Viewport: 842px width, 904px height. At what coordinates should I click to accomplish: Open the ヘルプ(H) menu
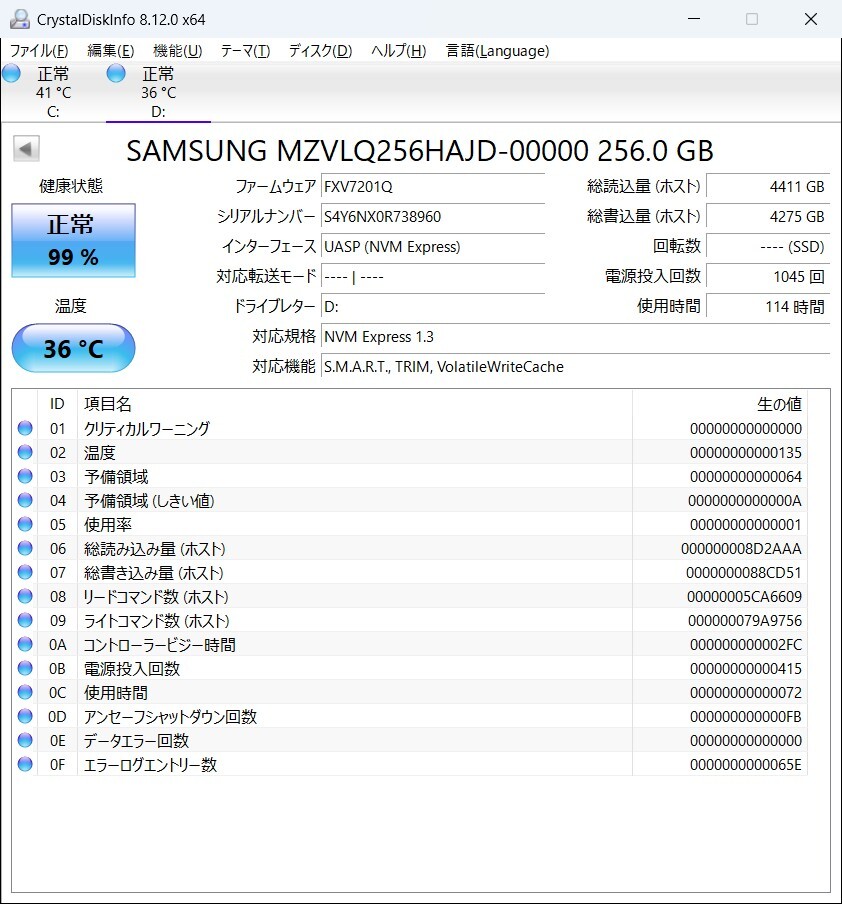pos(398,51)
